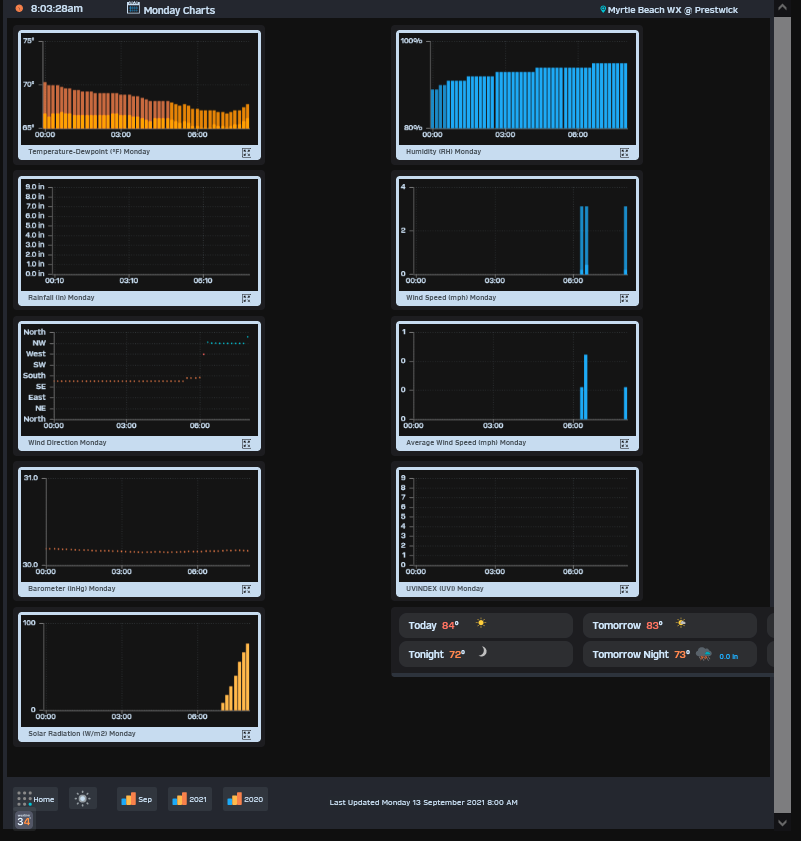Image resolution: width=801 pixels, height=841 pixels.
Task: Open the Tonight 72° forecast card
Action: [486, 654]
